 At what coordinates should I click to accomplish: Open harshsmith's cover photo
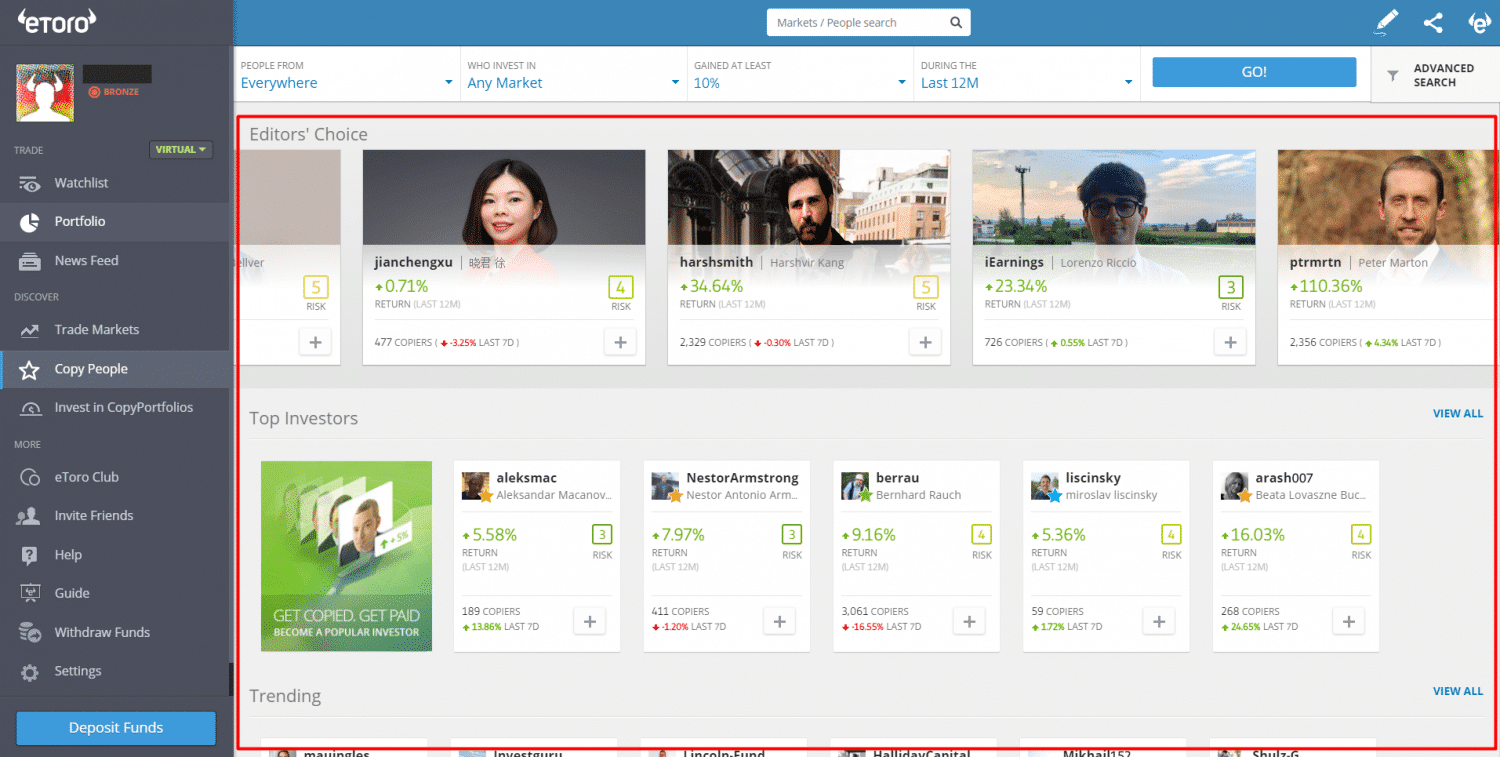coord(809,198)
